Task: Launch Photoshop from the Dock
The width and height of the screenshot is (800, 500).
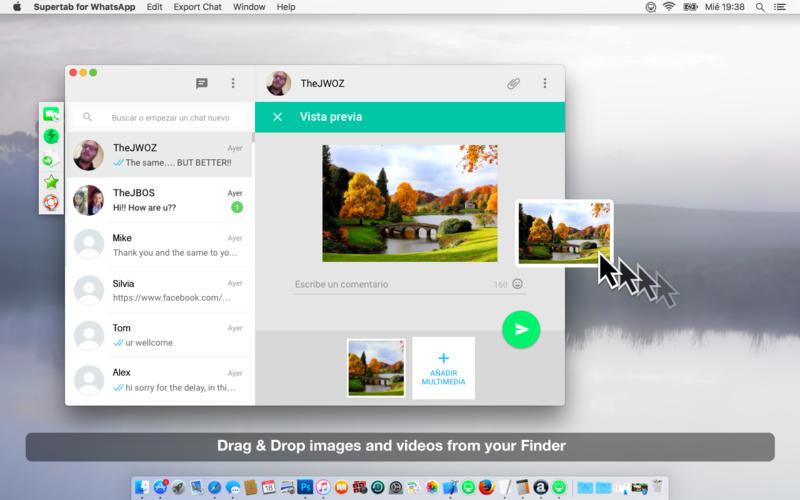Action: (x=305, y=487)
